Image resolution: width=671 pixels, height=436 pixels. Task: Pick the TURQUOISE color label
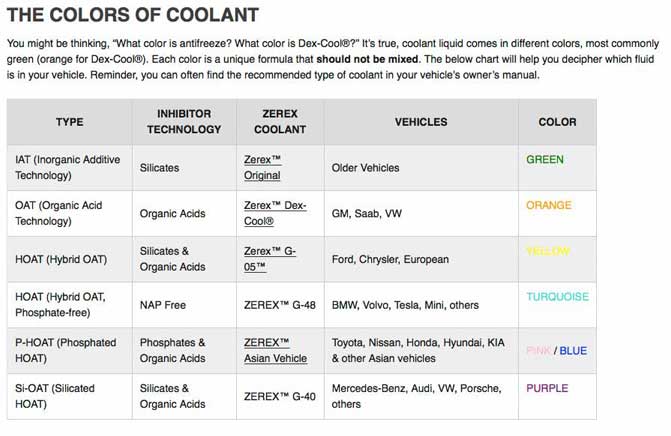pyautogui.click(x=557, y=297)
